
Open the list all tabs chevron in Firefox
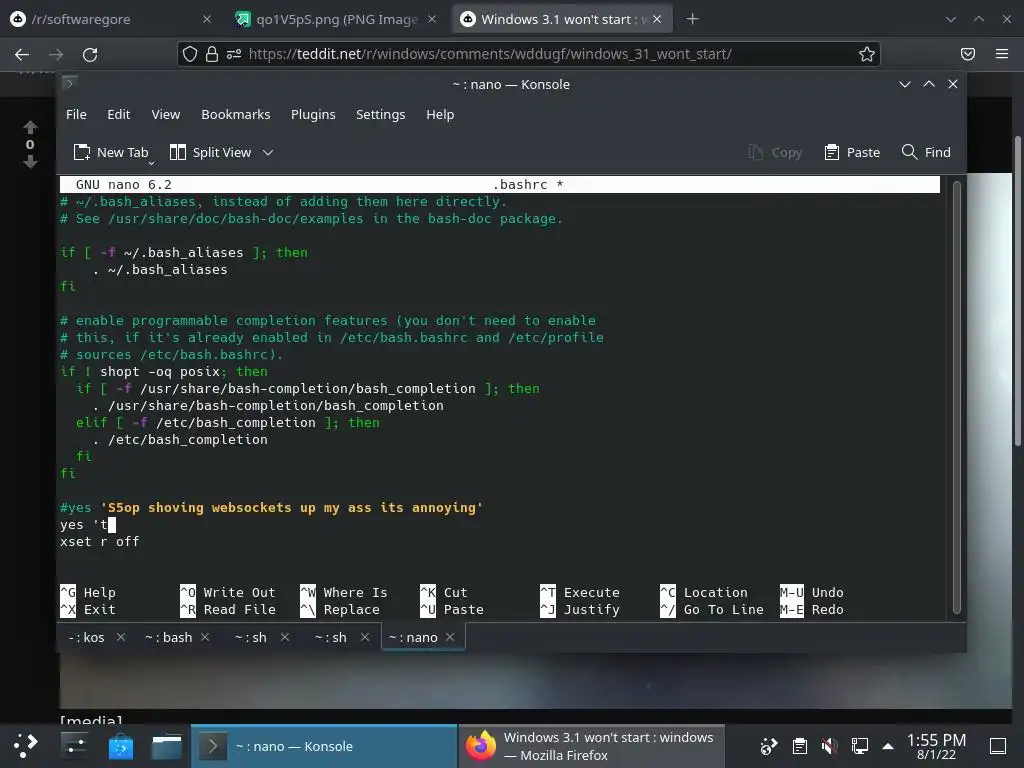coord(951,19)
